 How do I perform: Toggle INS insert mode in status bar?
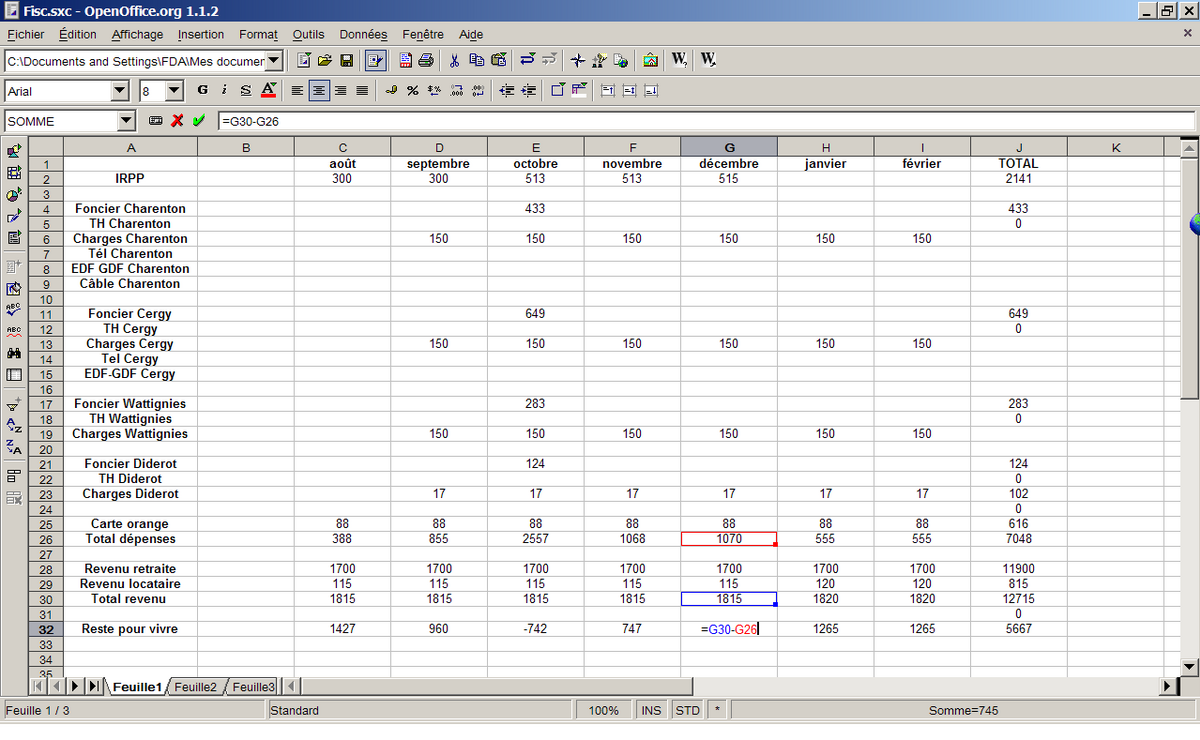(x=651, y=711)
